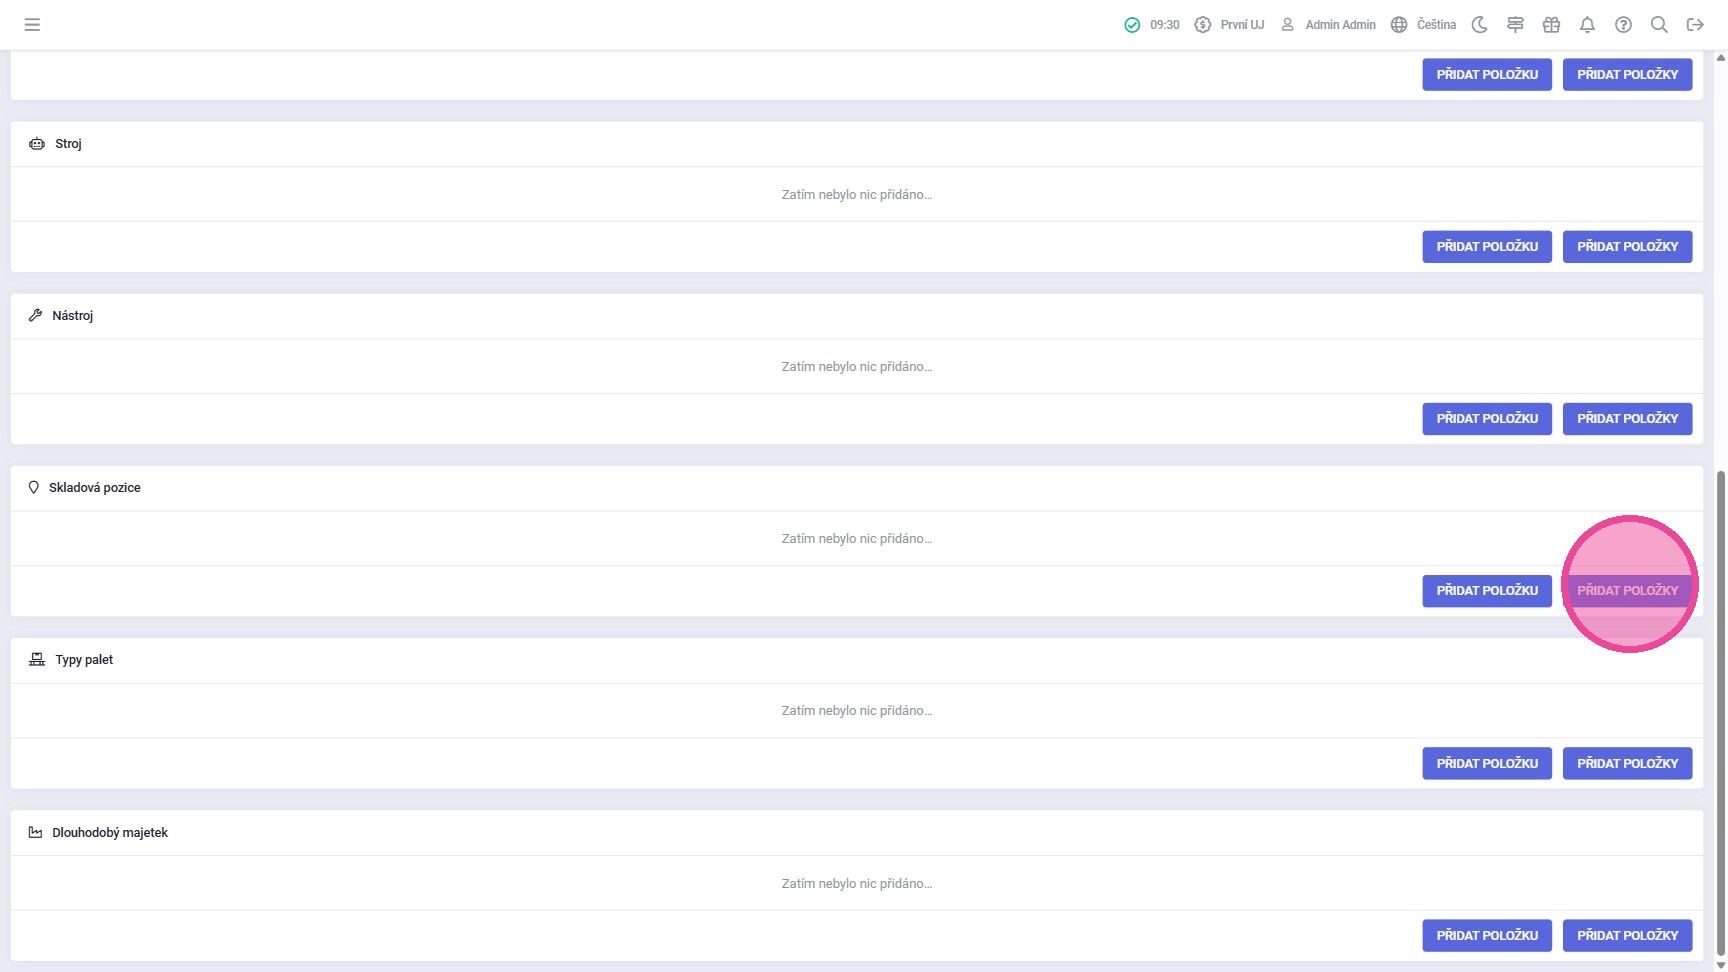This screenshot has width=1728, height=972.
Task: Open the První UJ unit selector
Action: pos(1230,25)
